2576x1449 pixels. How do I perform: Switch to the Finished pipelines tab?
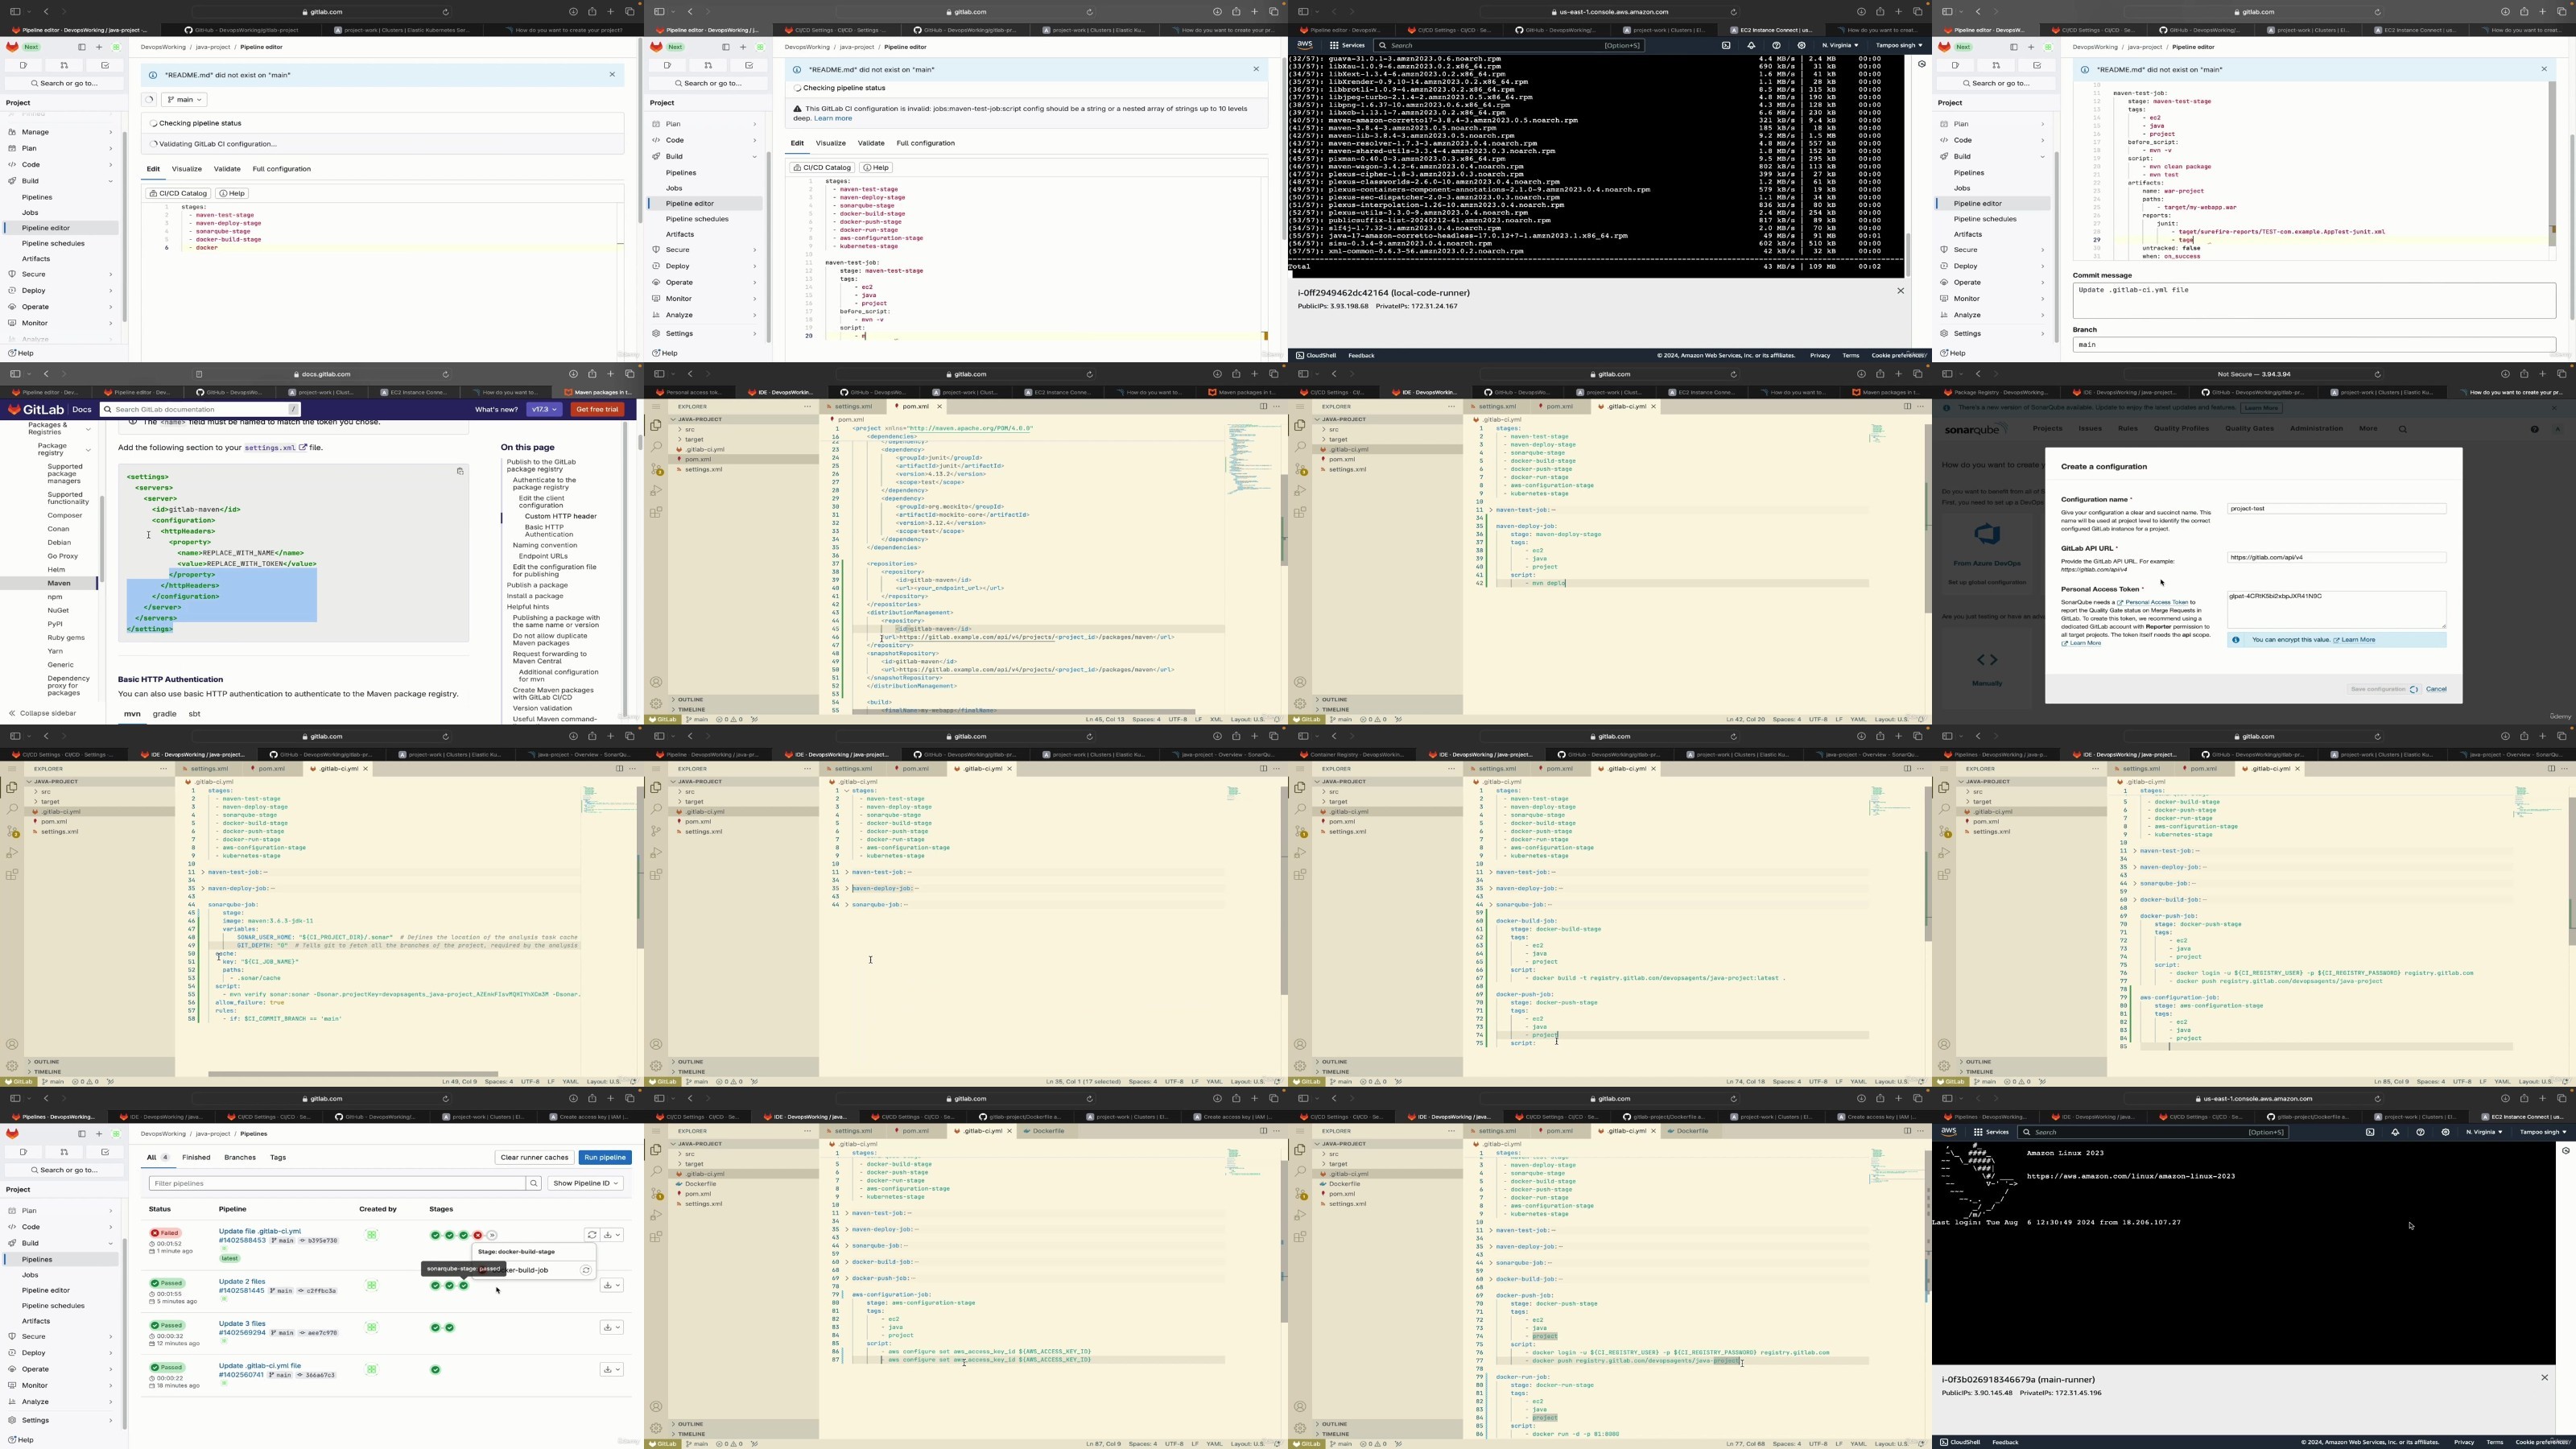coord(196,1157)
